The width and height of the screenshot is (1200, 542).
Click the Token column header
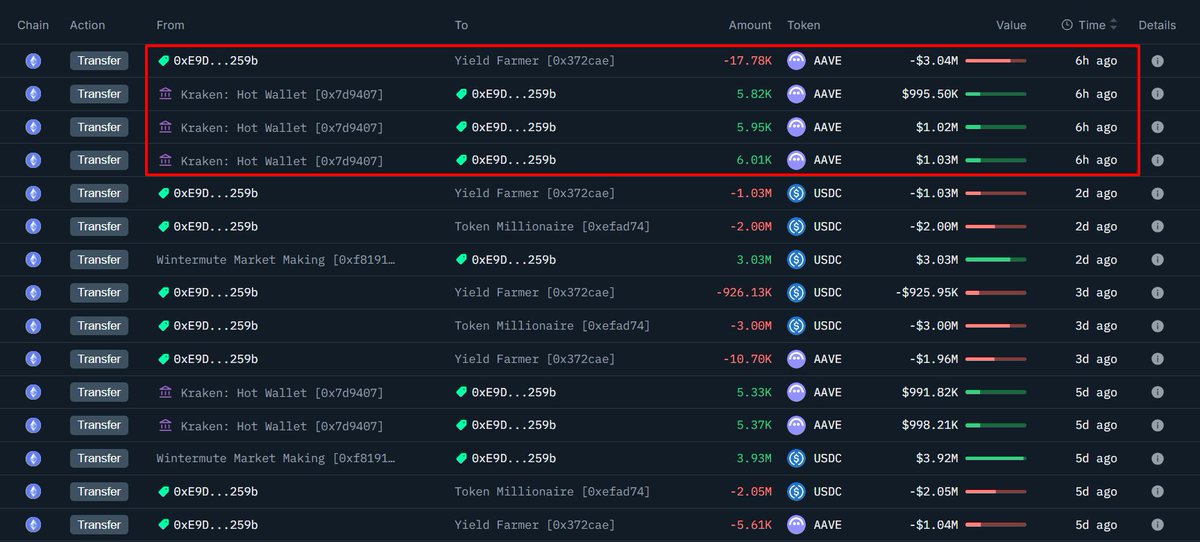point(804,25)
